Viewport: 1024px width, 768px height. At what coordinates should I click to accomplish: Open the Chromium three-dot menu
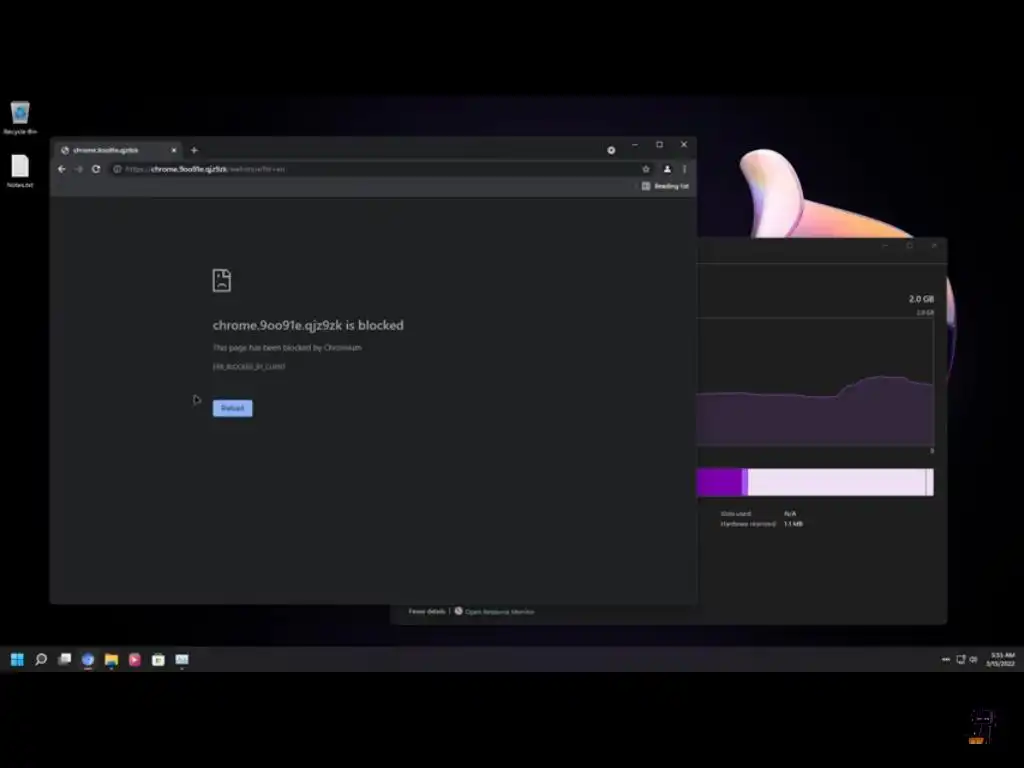tap(684, 169)
